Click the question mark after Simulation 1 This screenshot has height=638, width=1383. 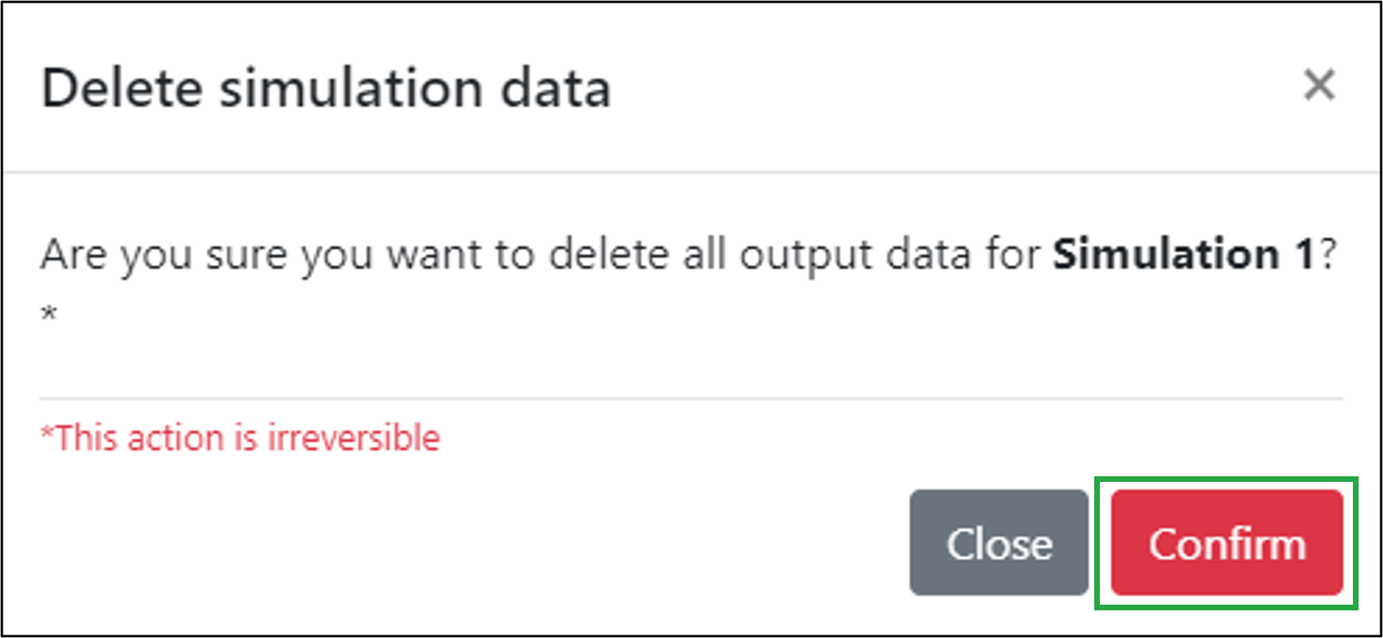tap(1328, 256)
